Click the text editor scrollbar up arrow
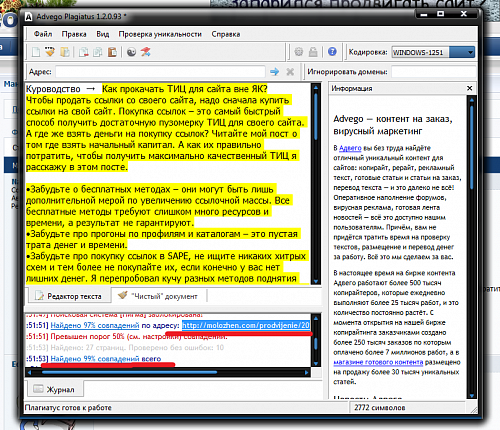 (316, 87)
